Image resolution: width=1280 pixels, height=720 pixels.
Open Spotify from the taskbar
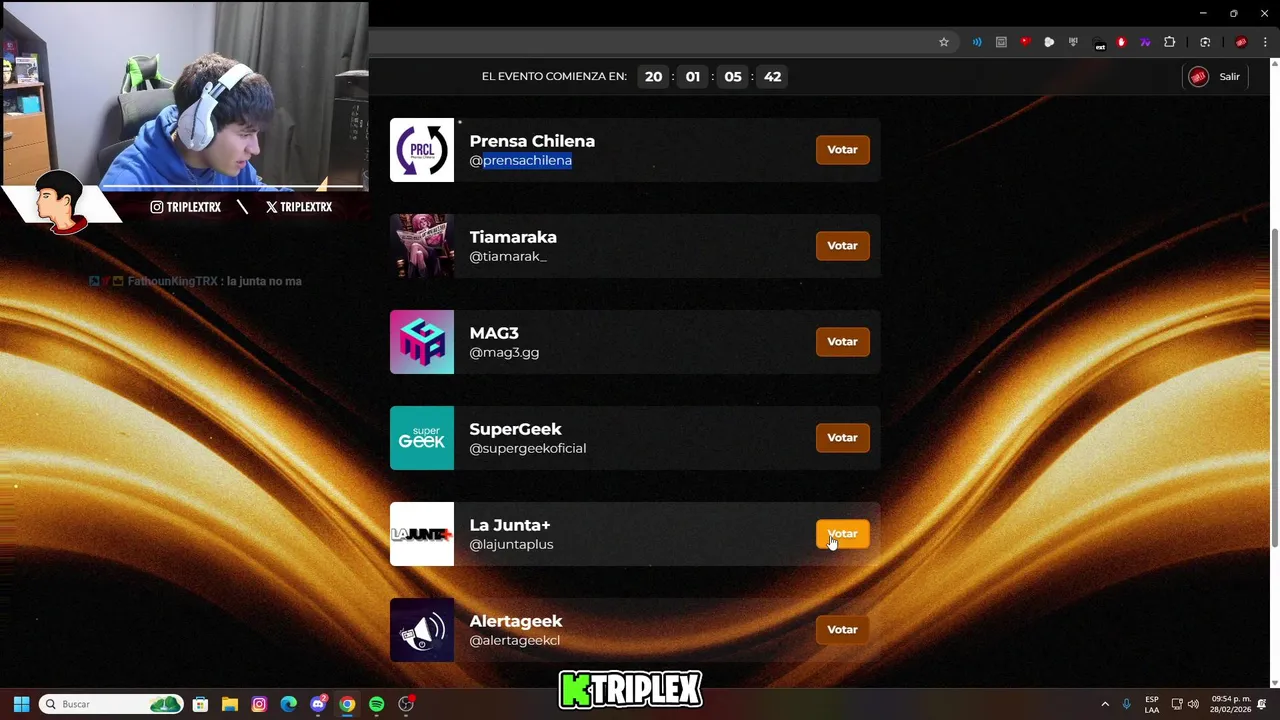(376, 704)
